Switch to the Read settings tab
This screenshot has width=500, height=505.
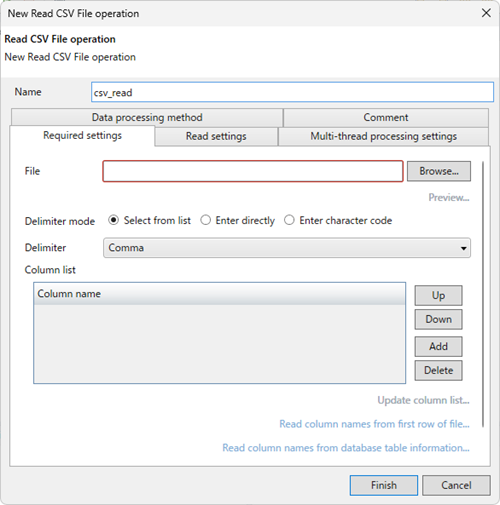(216, 136)
